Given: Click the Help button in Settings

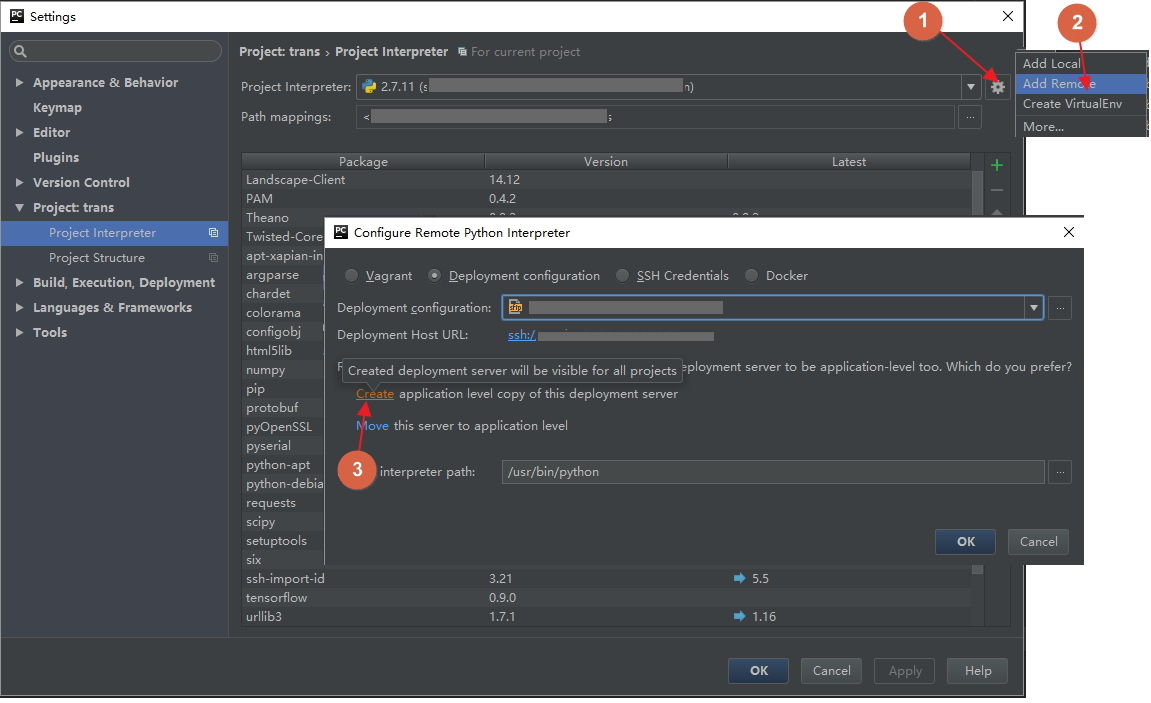Looking at the screenshot, I should [977, 671].
